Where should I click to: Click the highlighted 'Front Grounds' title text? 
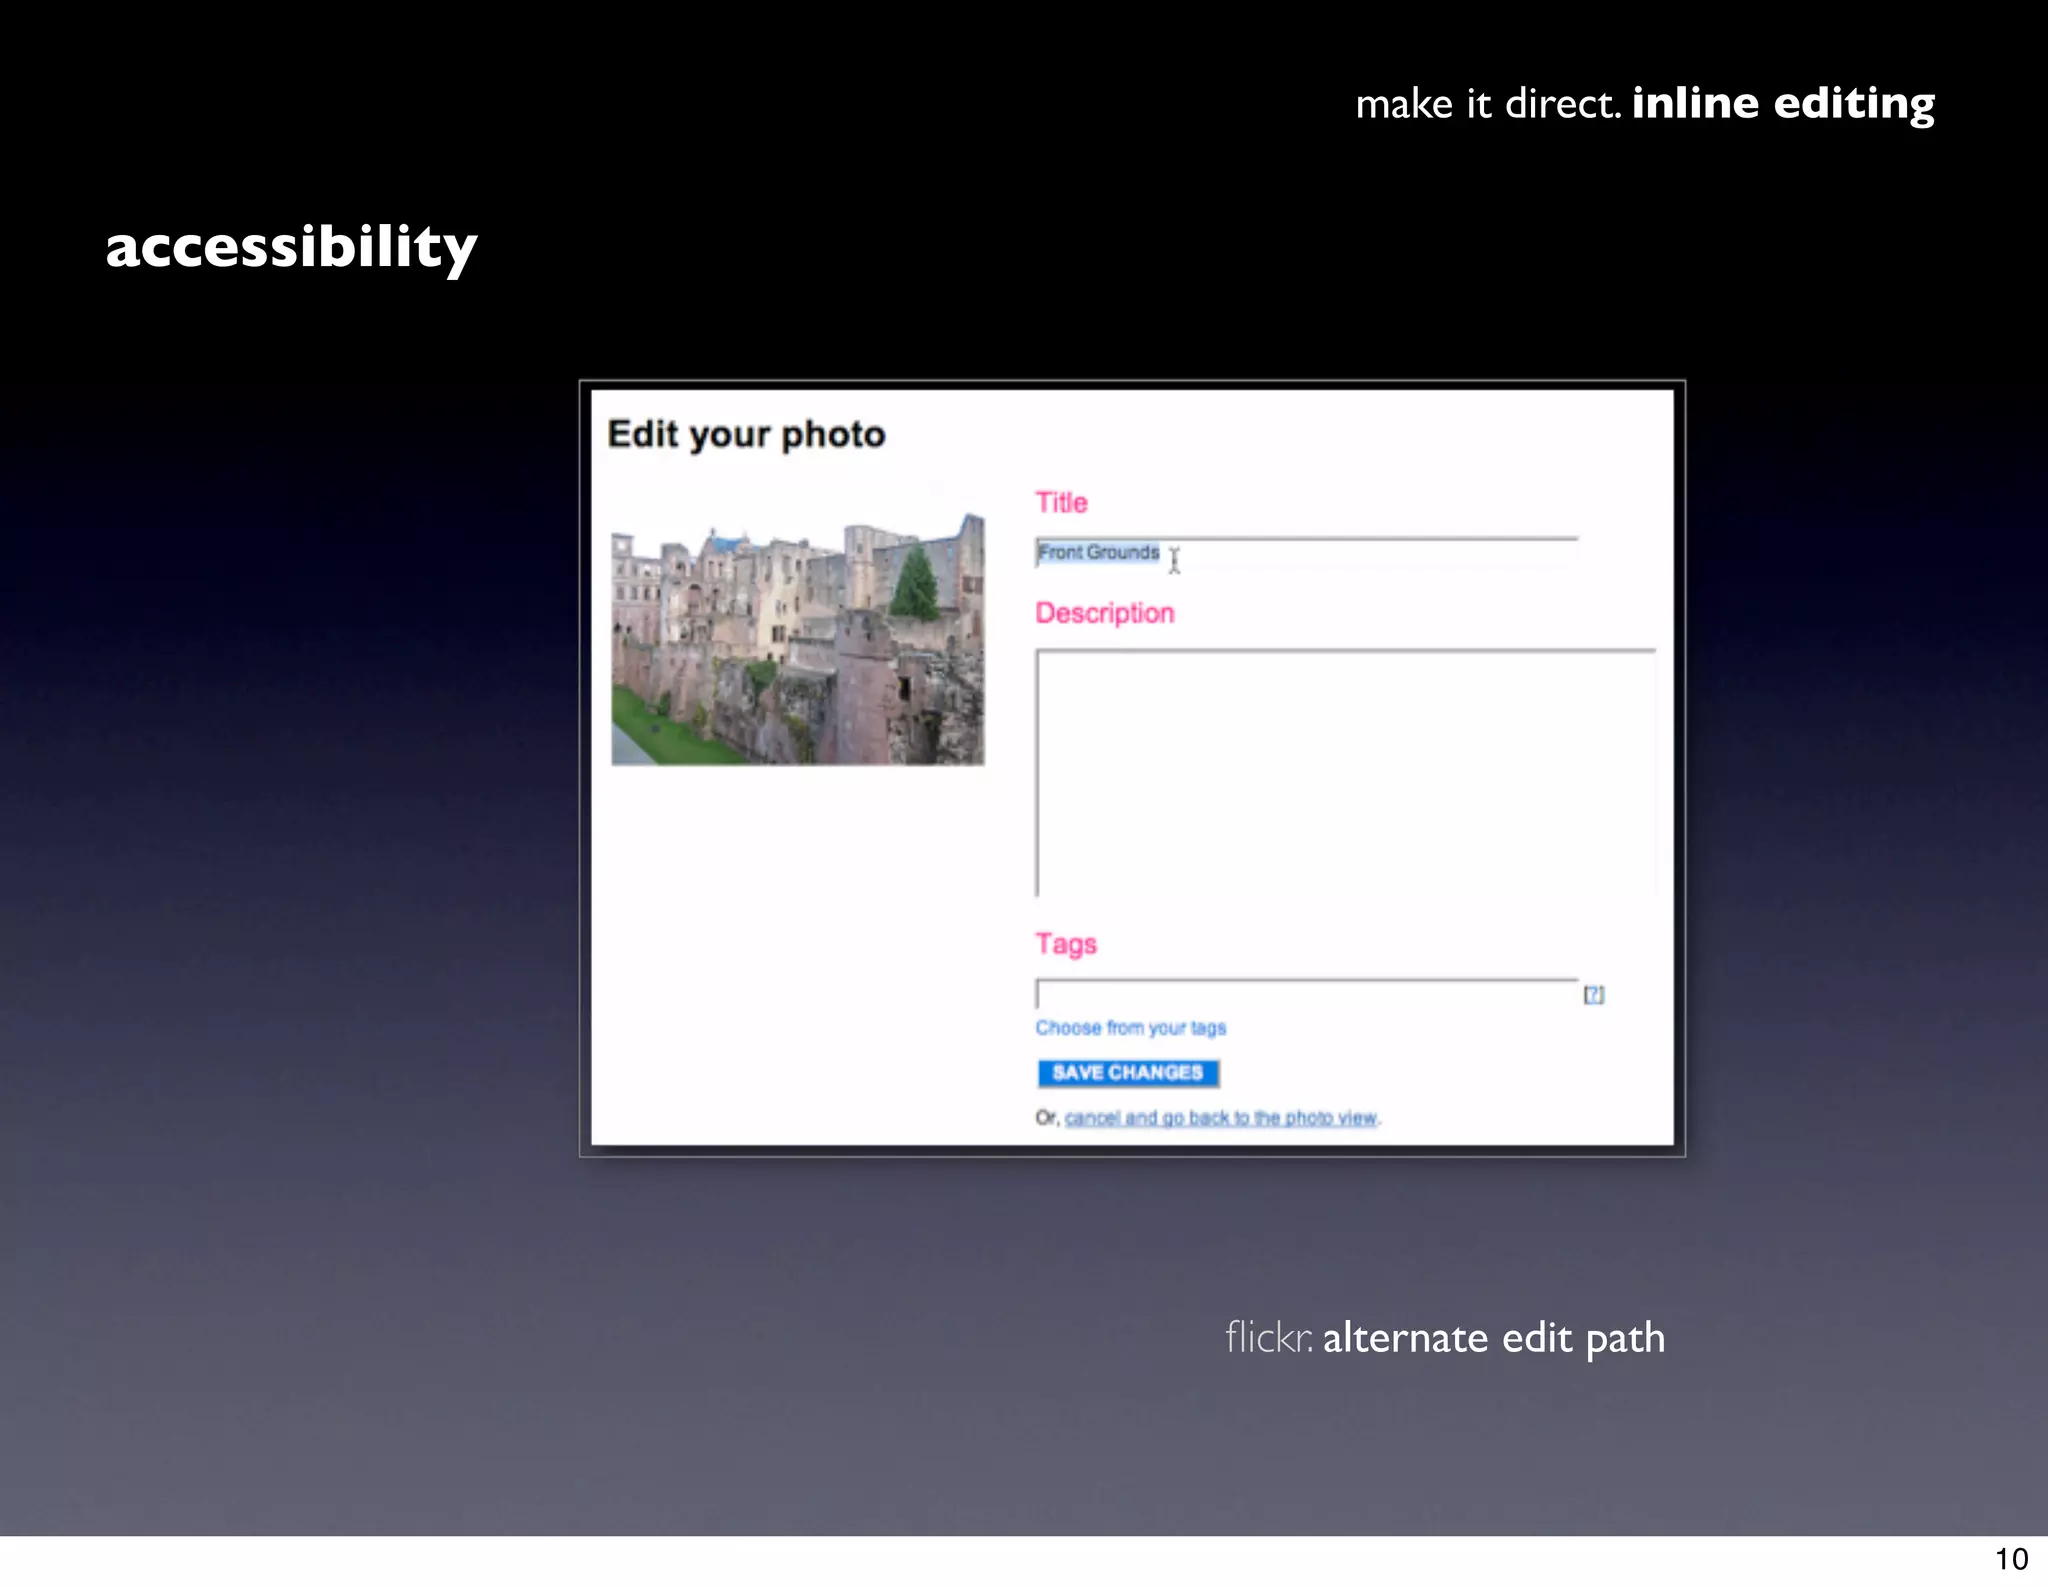[x=1098, y=552]
